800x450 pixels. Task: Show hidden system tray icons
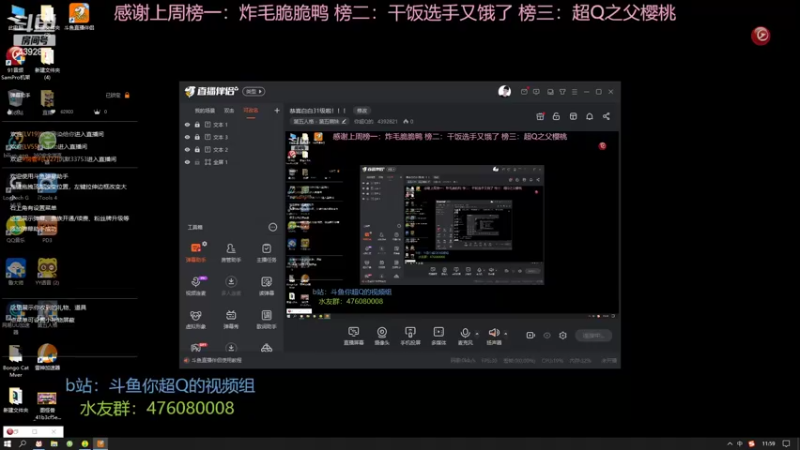coord(730,444)
